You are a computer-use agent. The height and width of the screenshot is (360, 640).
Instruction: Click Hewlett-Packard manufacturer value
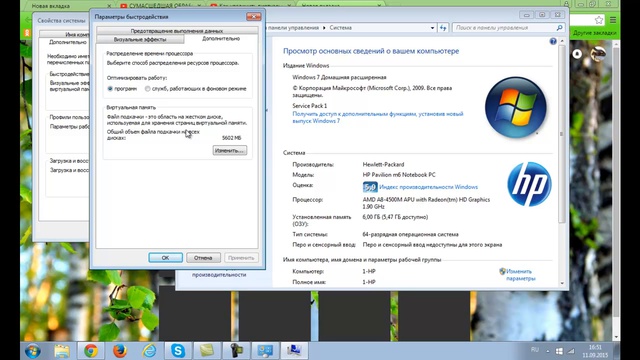(383, 164)
